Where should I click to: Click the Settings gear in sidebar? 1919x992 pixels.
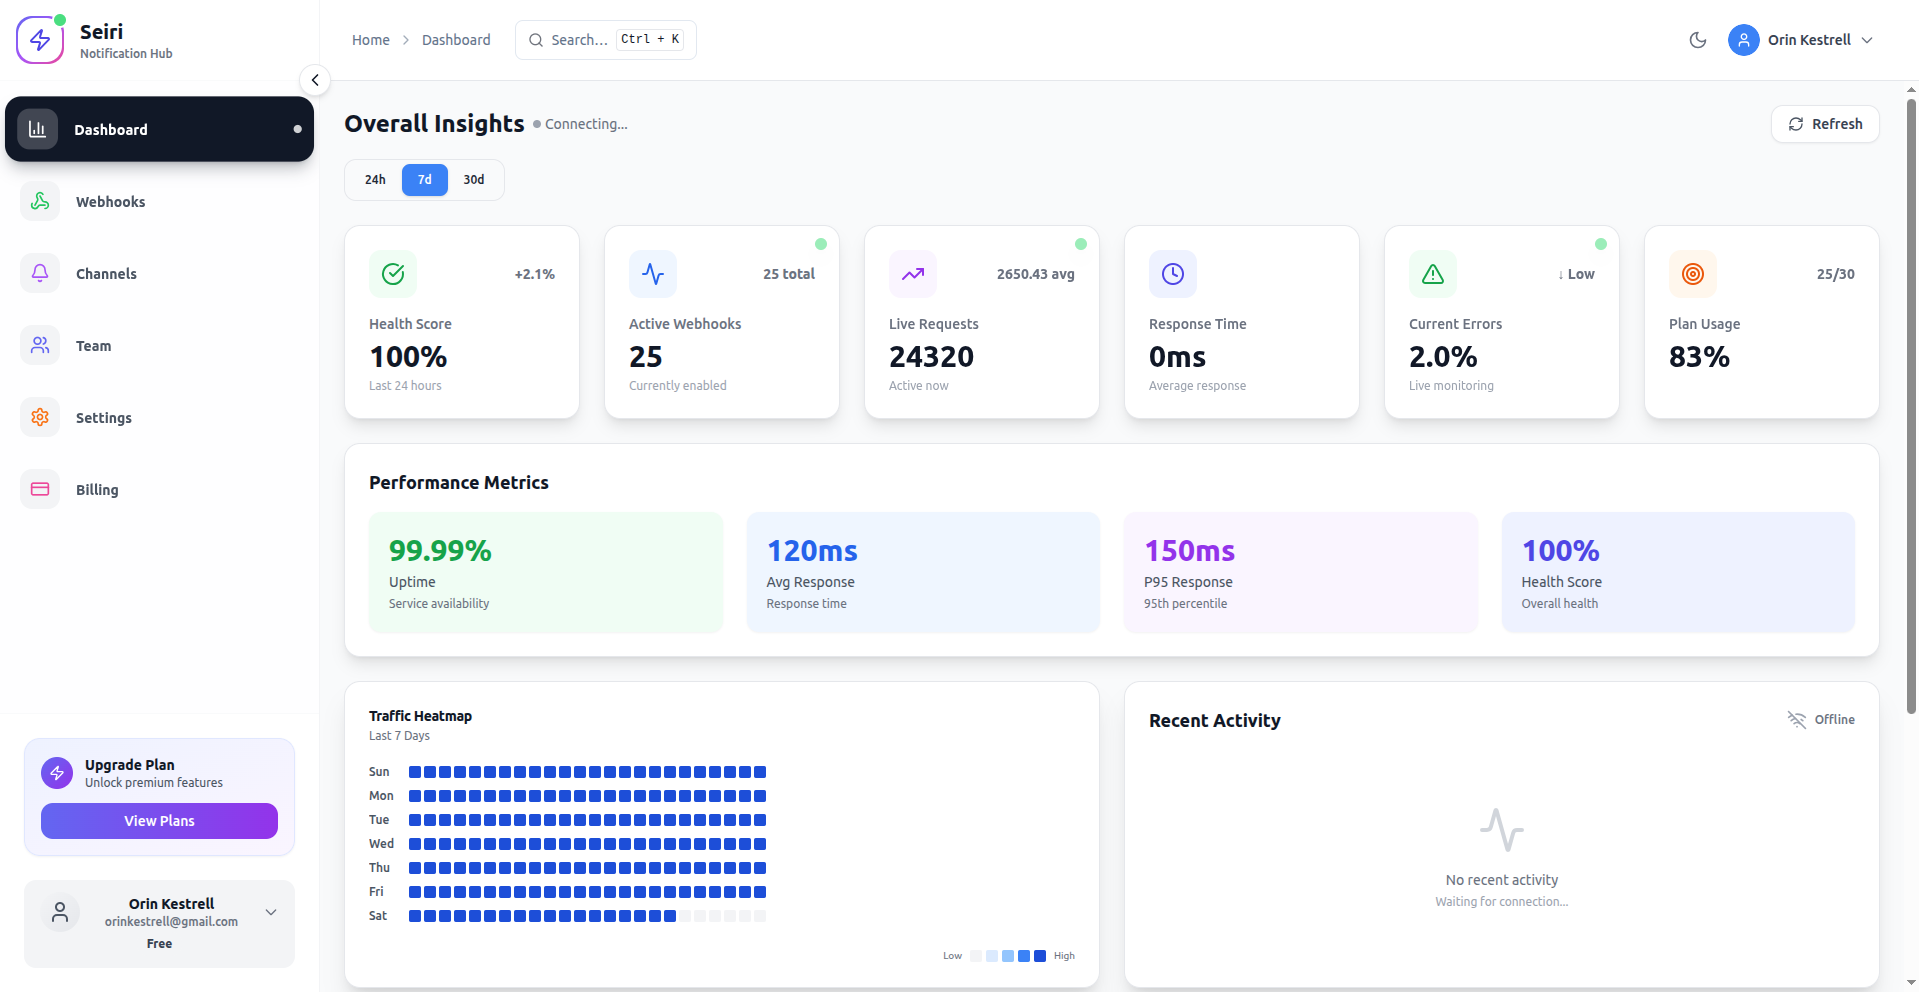tap(39, 417)
